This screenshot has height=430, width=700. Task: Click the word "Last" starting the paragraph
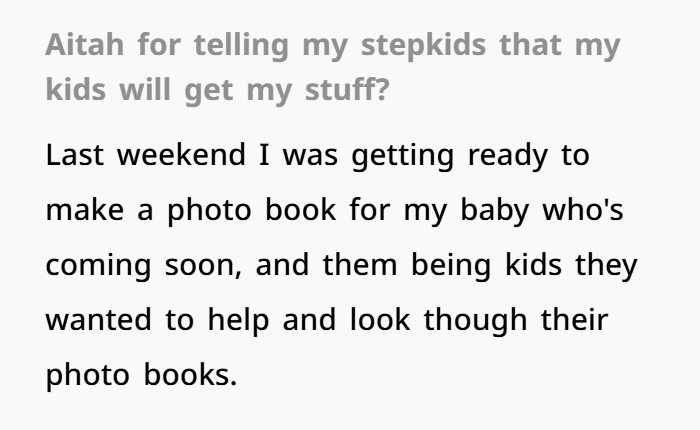click(75, 157)
